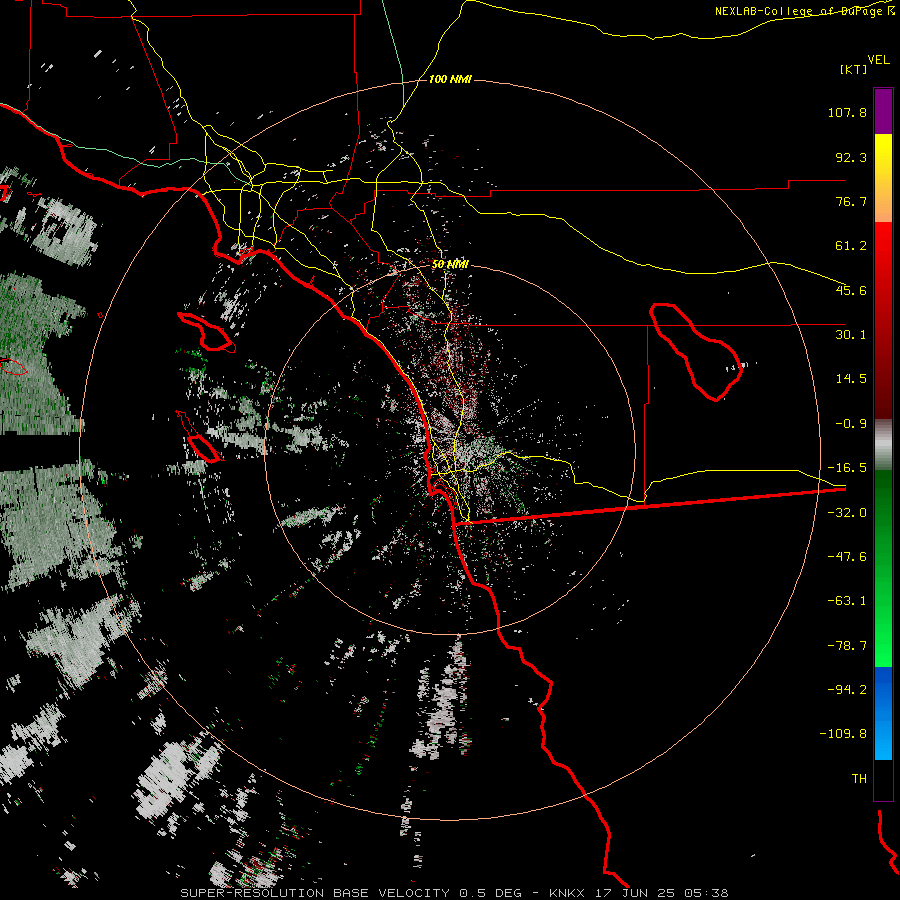Select the 107.8 legend value
The height and width of the screenshot is (900, 900).
point(847,112)
